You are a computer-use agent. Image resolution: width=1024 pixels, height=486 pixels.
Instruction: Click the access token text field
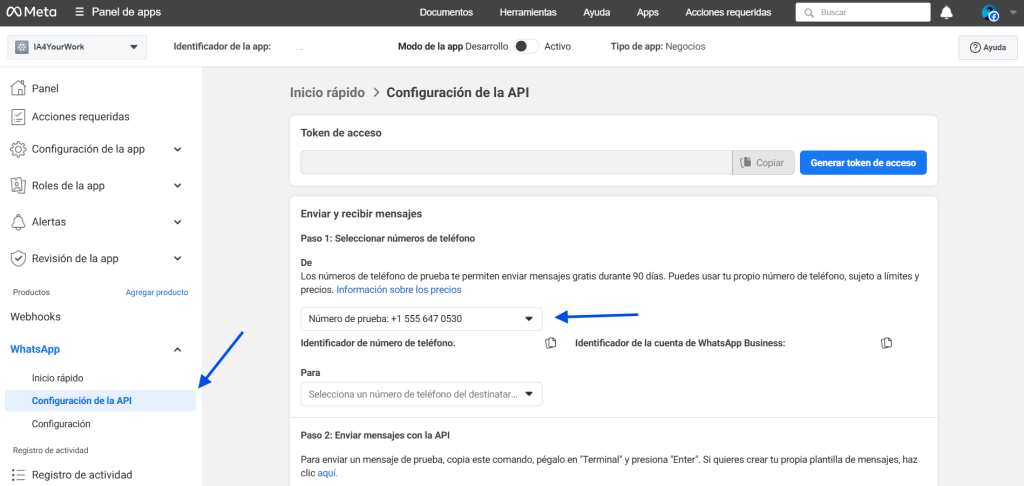pyautogui.click(x=516, y=163)
